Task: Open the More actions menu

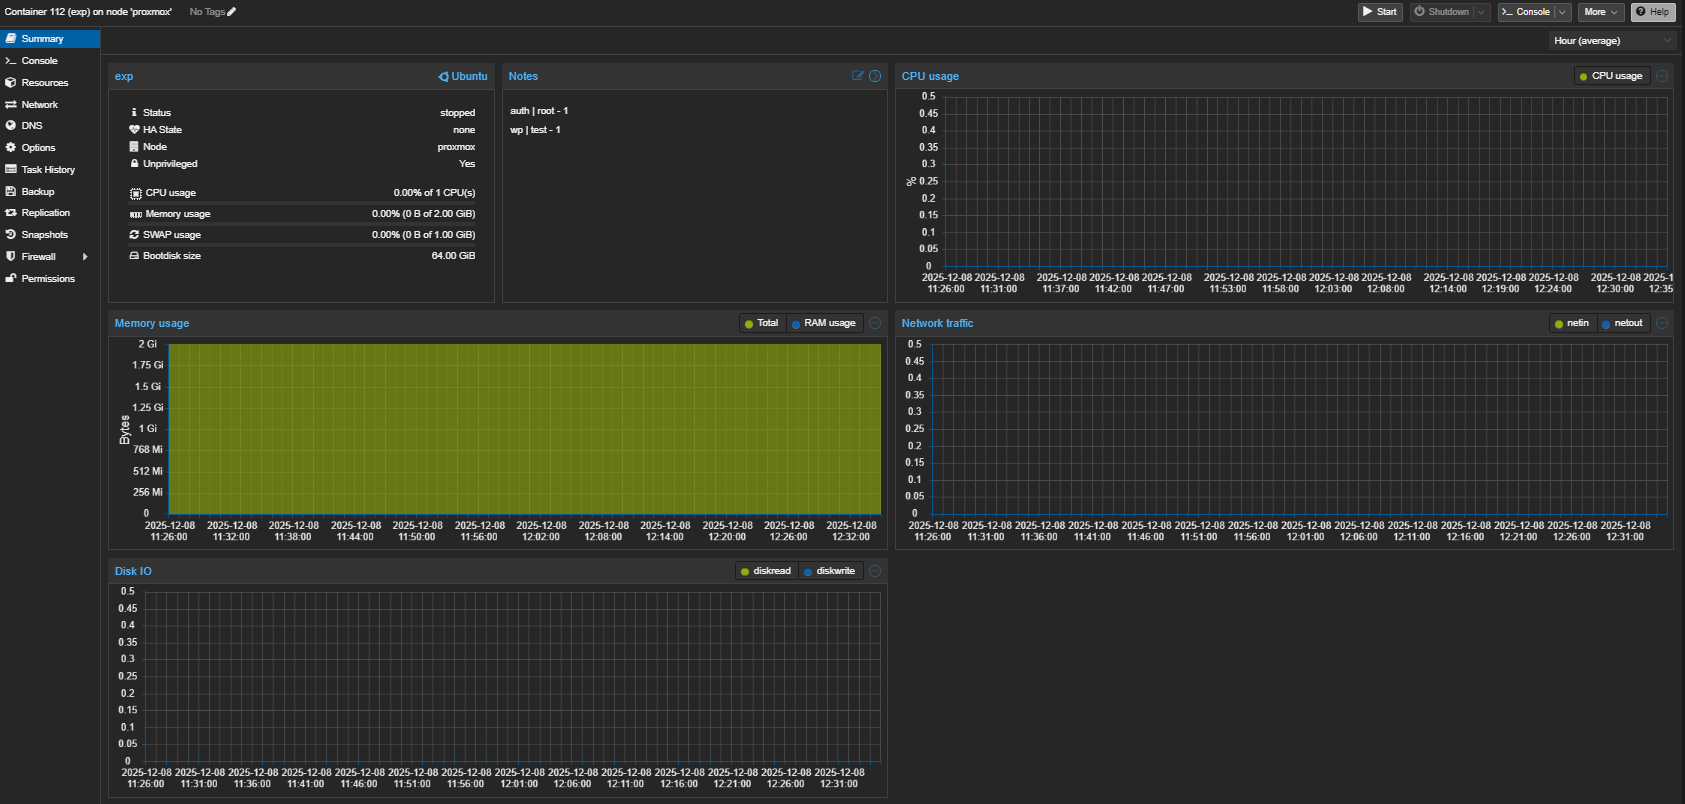Action: (x=1600, y=12)
